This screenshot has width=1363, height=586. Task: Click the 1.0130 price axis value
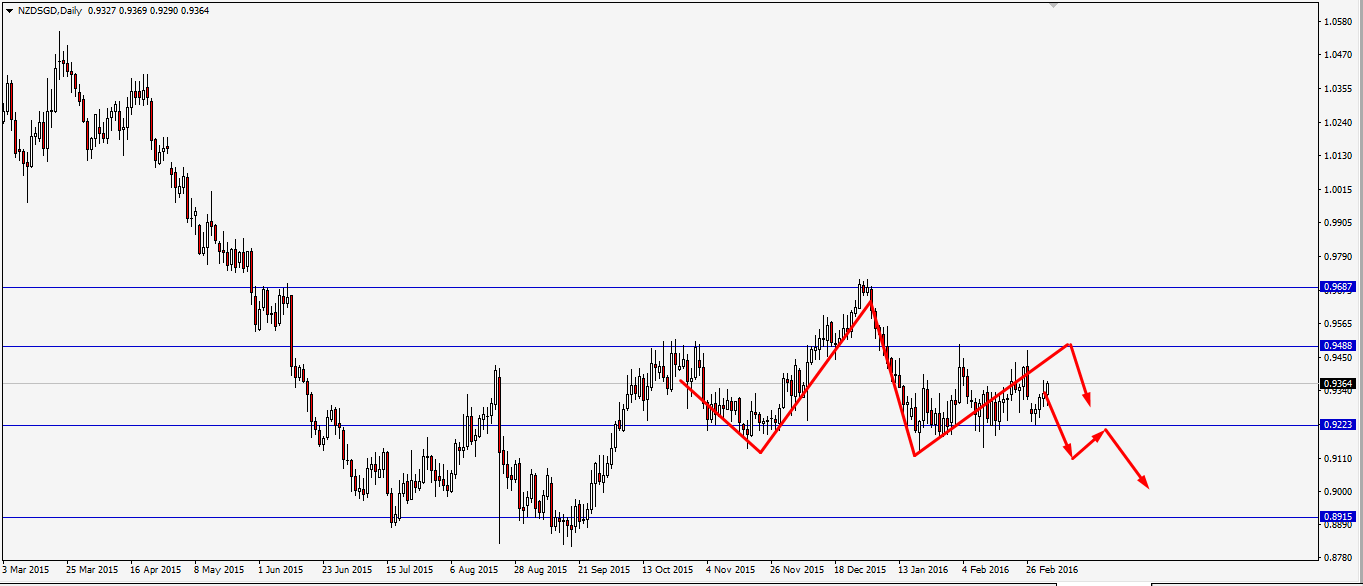[1338, 156]
